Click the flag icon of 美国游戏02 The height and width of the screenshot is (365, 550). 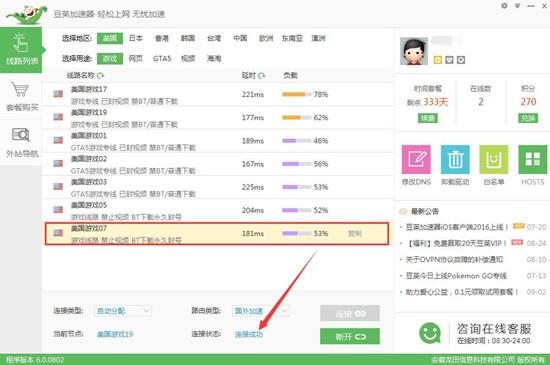[58, 163]
